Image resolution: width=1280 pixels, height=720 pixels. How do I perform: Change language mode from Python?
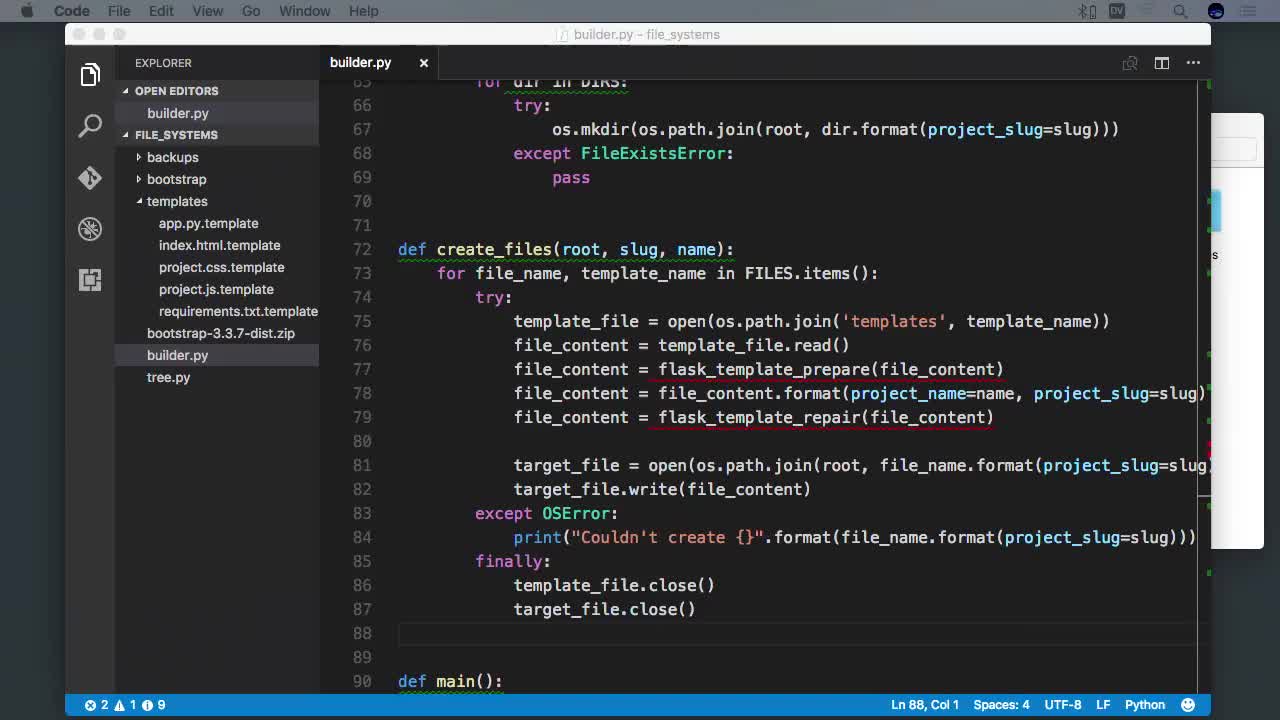coord(1144,705)
